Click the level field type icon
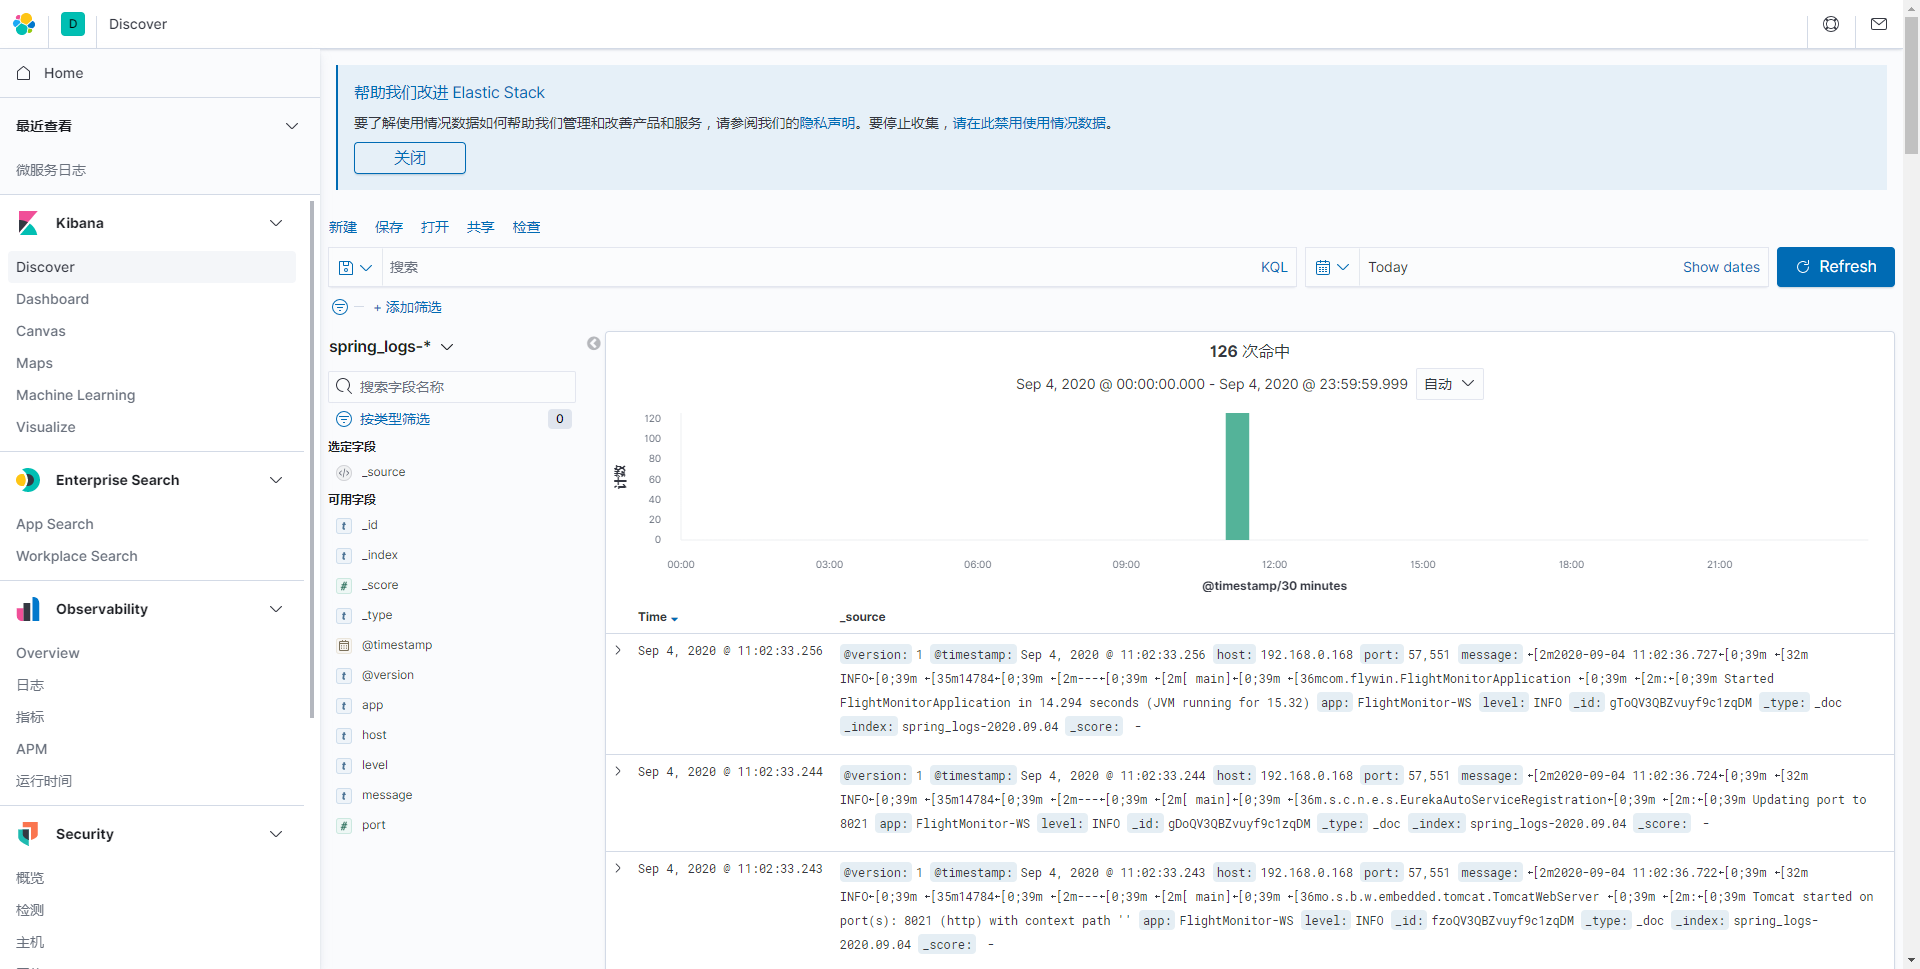Screen dimensions: 1920x969 pyautogui.click(x=344, y=766)
